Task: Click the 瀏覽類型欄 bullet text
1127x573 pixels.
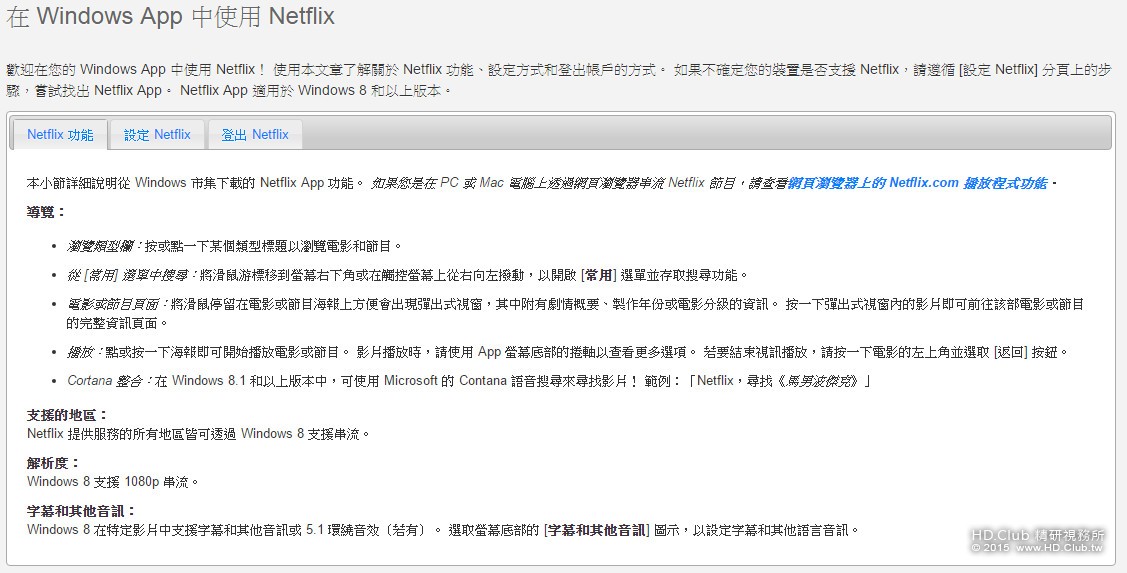Action: pos(234,247)
